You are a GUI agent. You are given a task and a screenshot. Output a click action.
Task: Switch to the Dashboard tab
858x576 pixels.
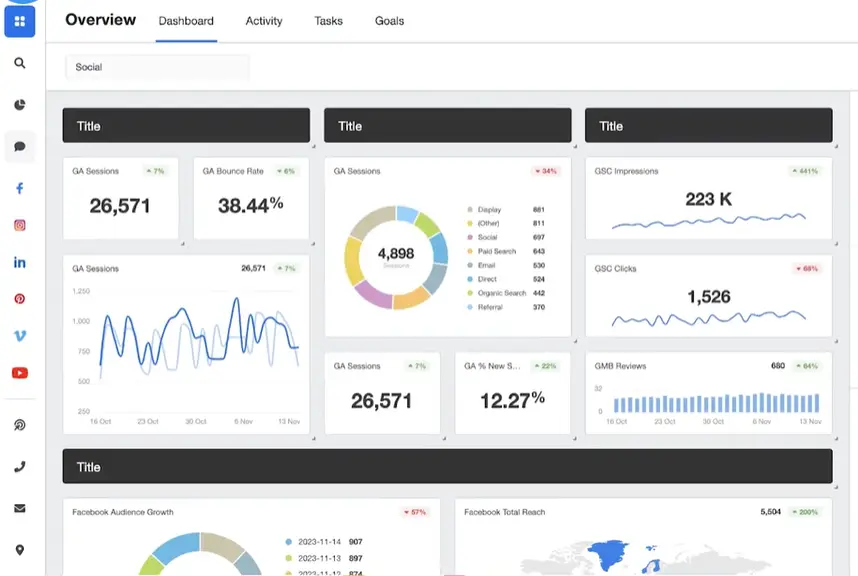coord(186,21)
